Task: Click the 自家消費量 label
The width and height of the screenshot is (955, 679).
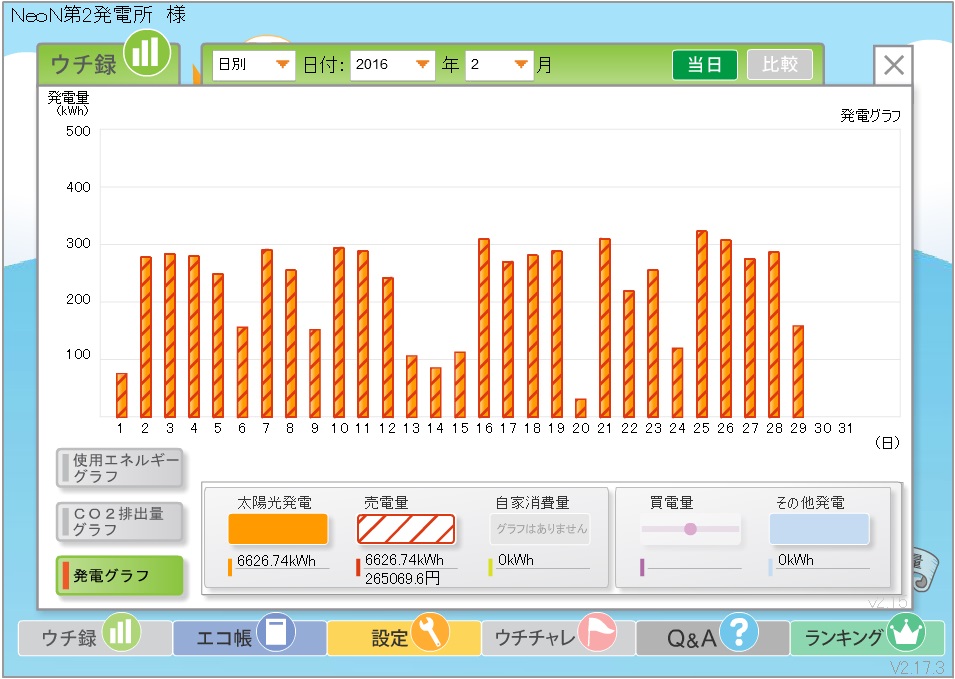Action: (x=532, y=502)
